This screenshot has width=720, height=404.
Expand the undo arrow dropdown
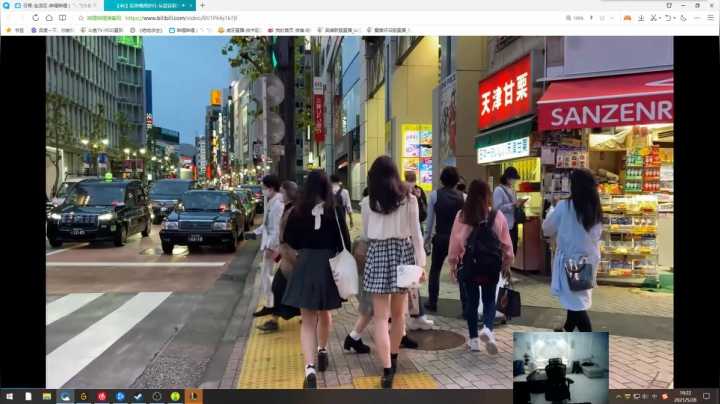(674, 18)
